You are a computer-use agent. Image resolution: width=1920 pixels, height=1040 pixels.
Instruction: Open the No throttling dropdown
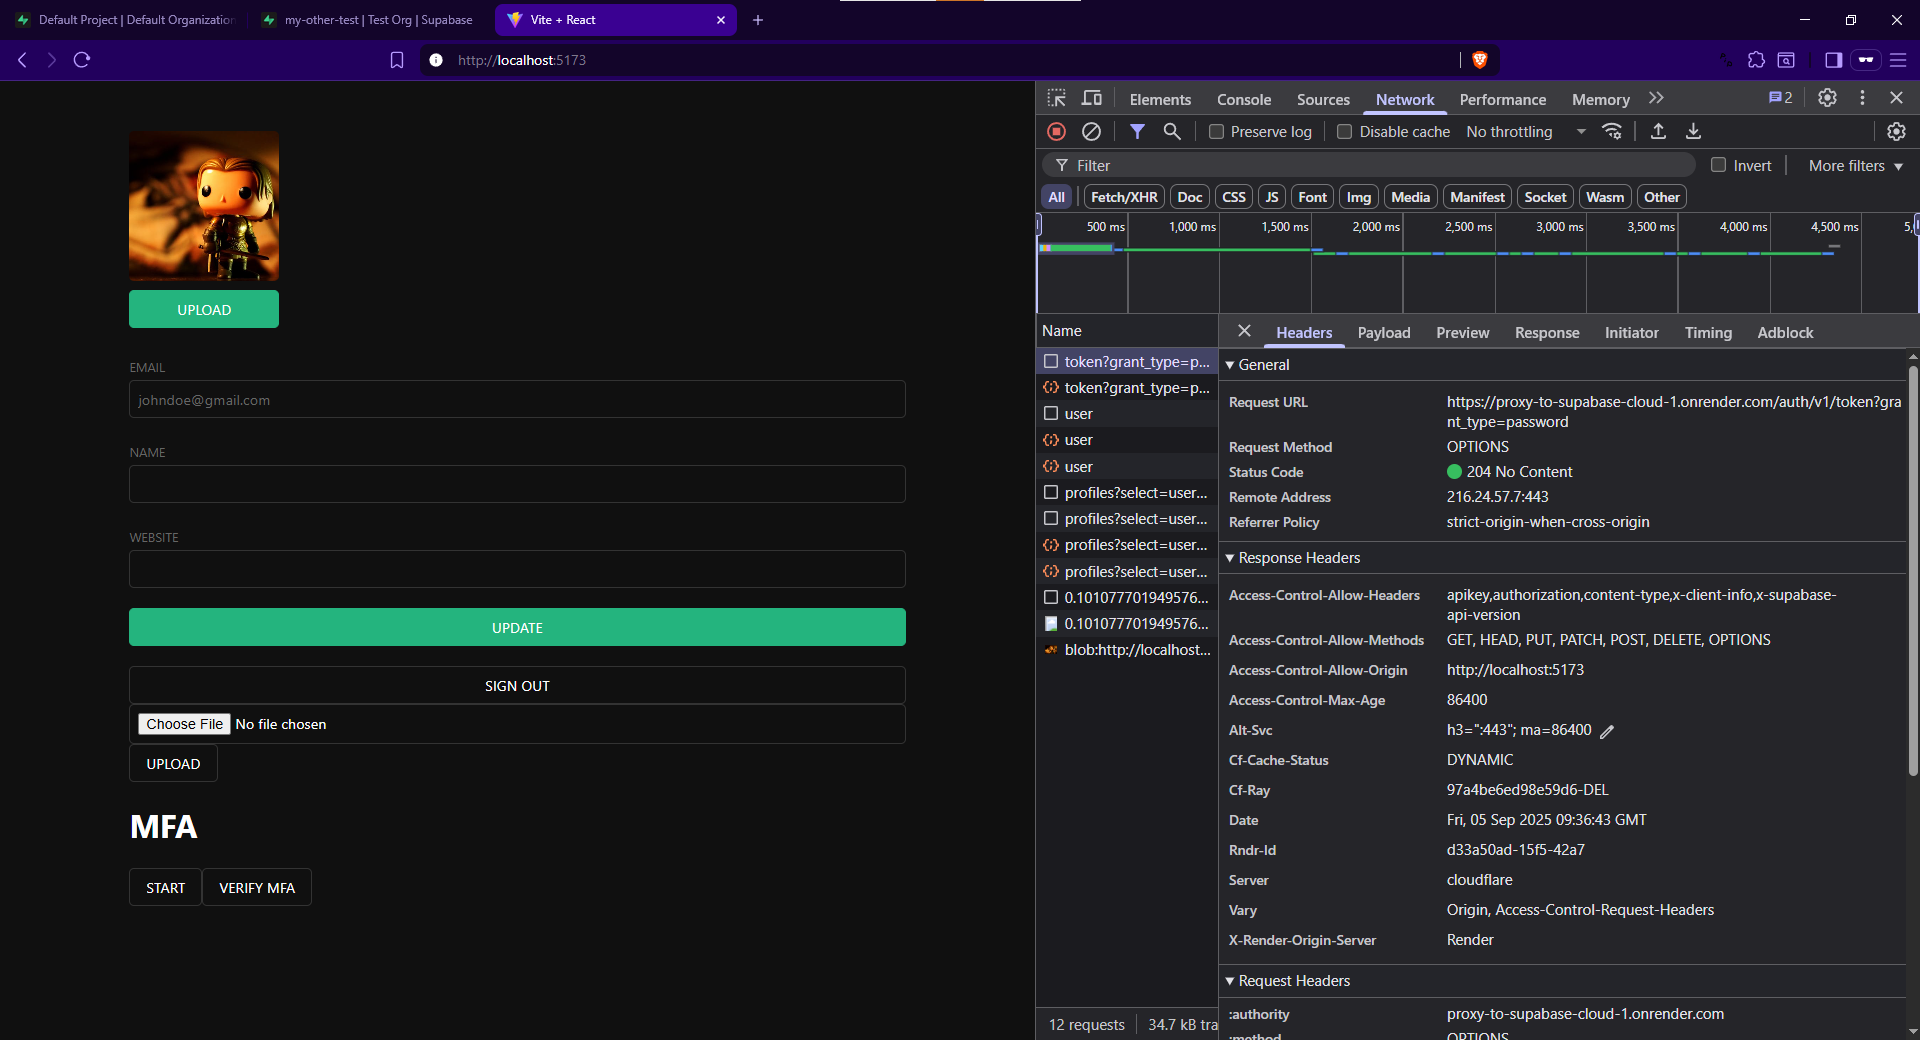pos(1525,132)
